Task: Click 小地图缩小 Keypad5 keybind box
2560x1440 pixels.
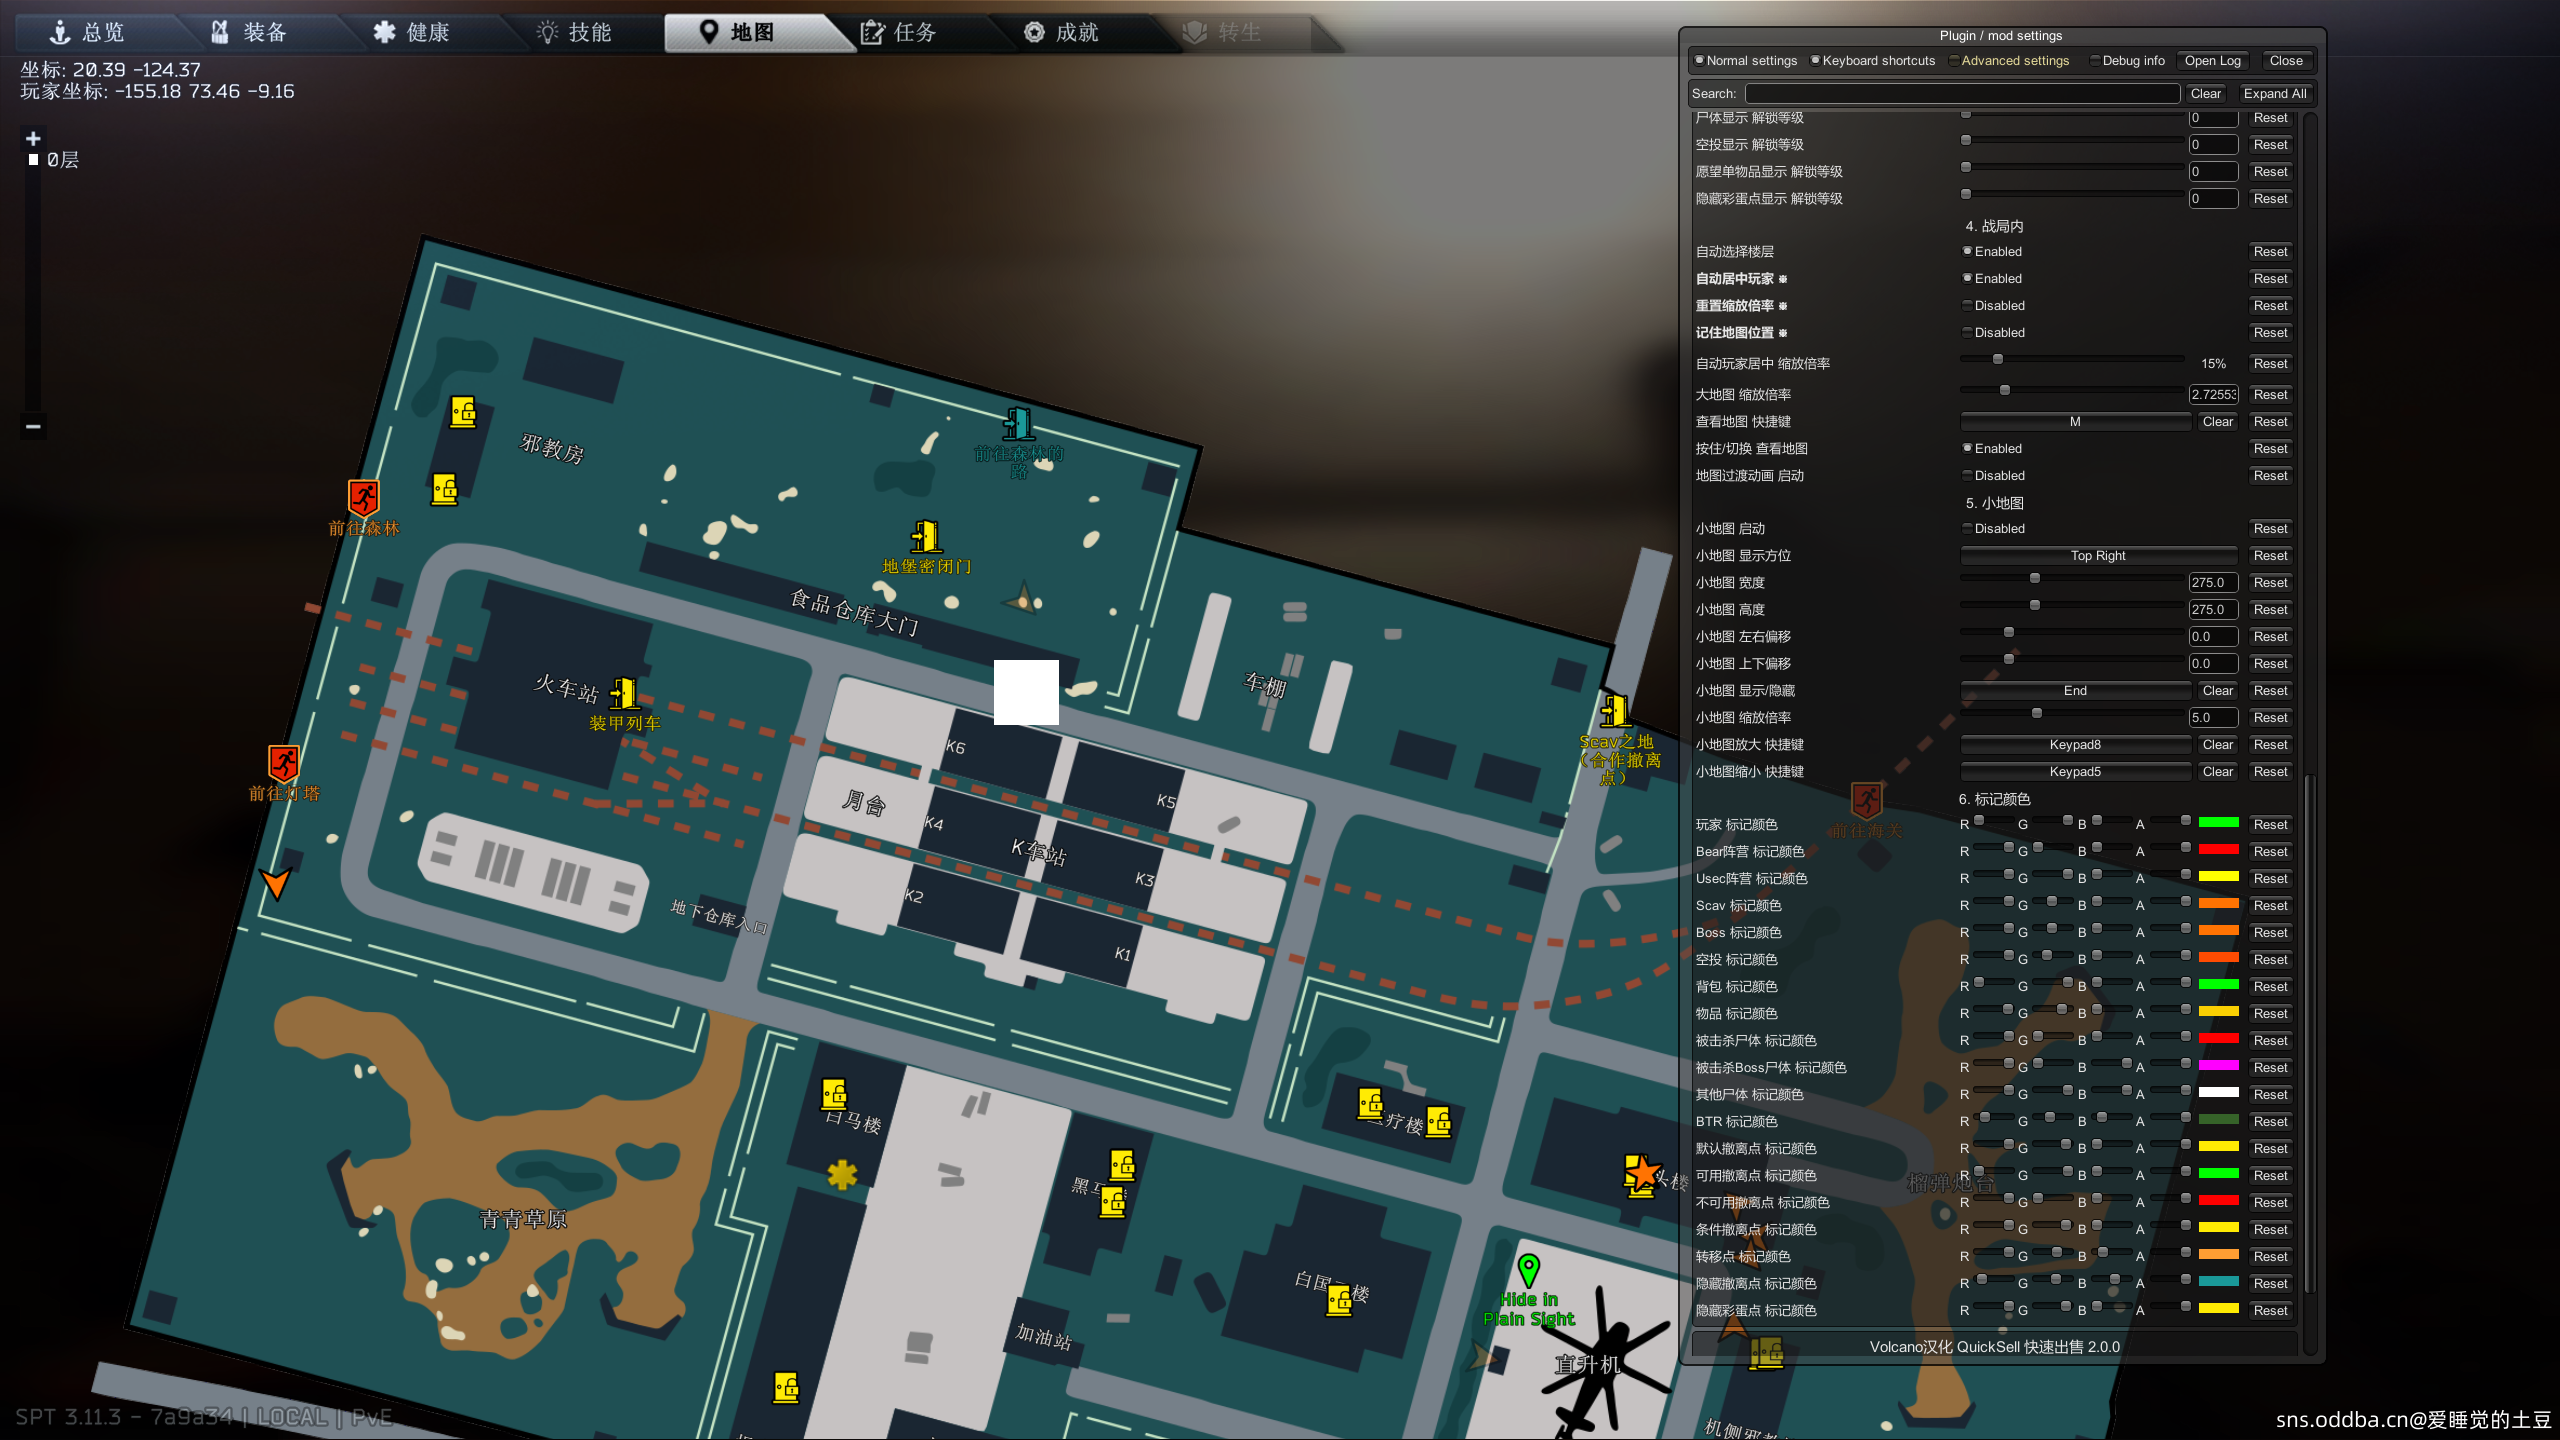Action: [2075, 771]
